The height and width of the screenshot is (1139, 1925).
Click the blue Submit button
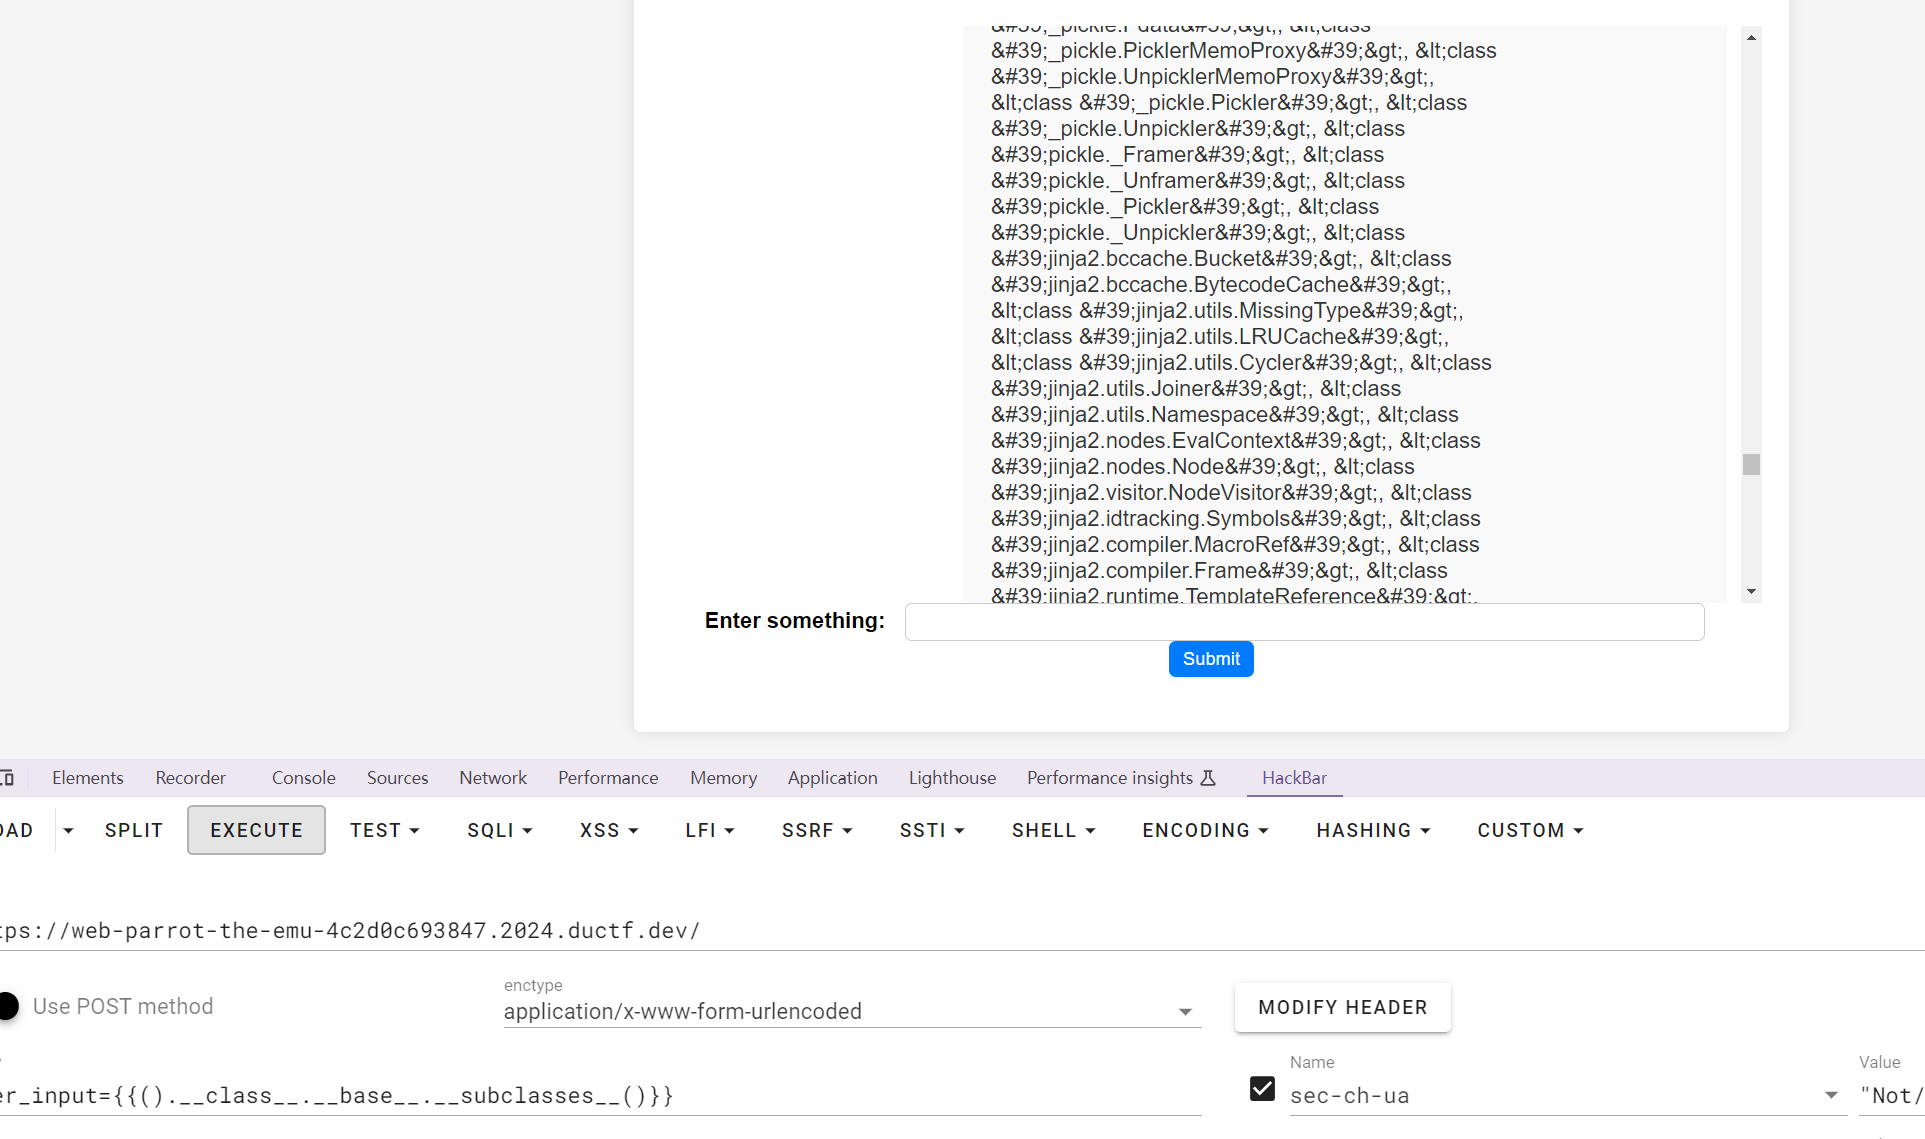point(1211,659)
